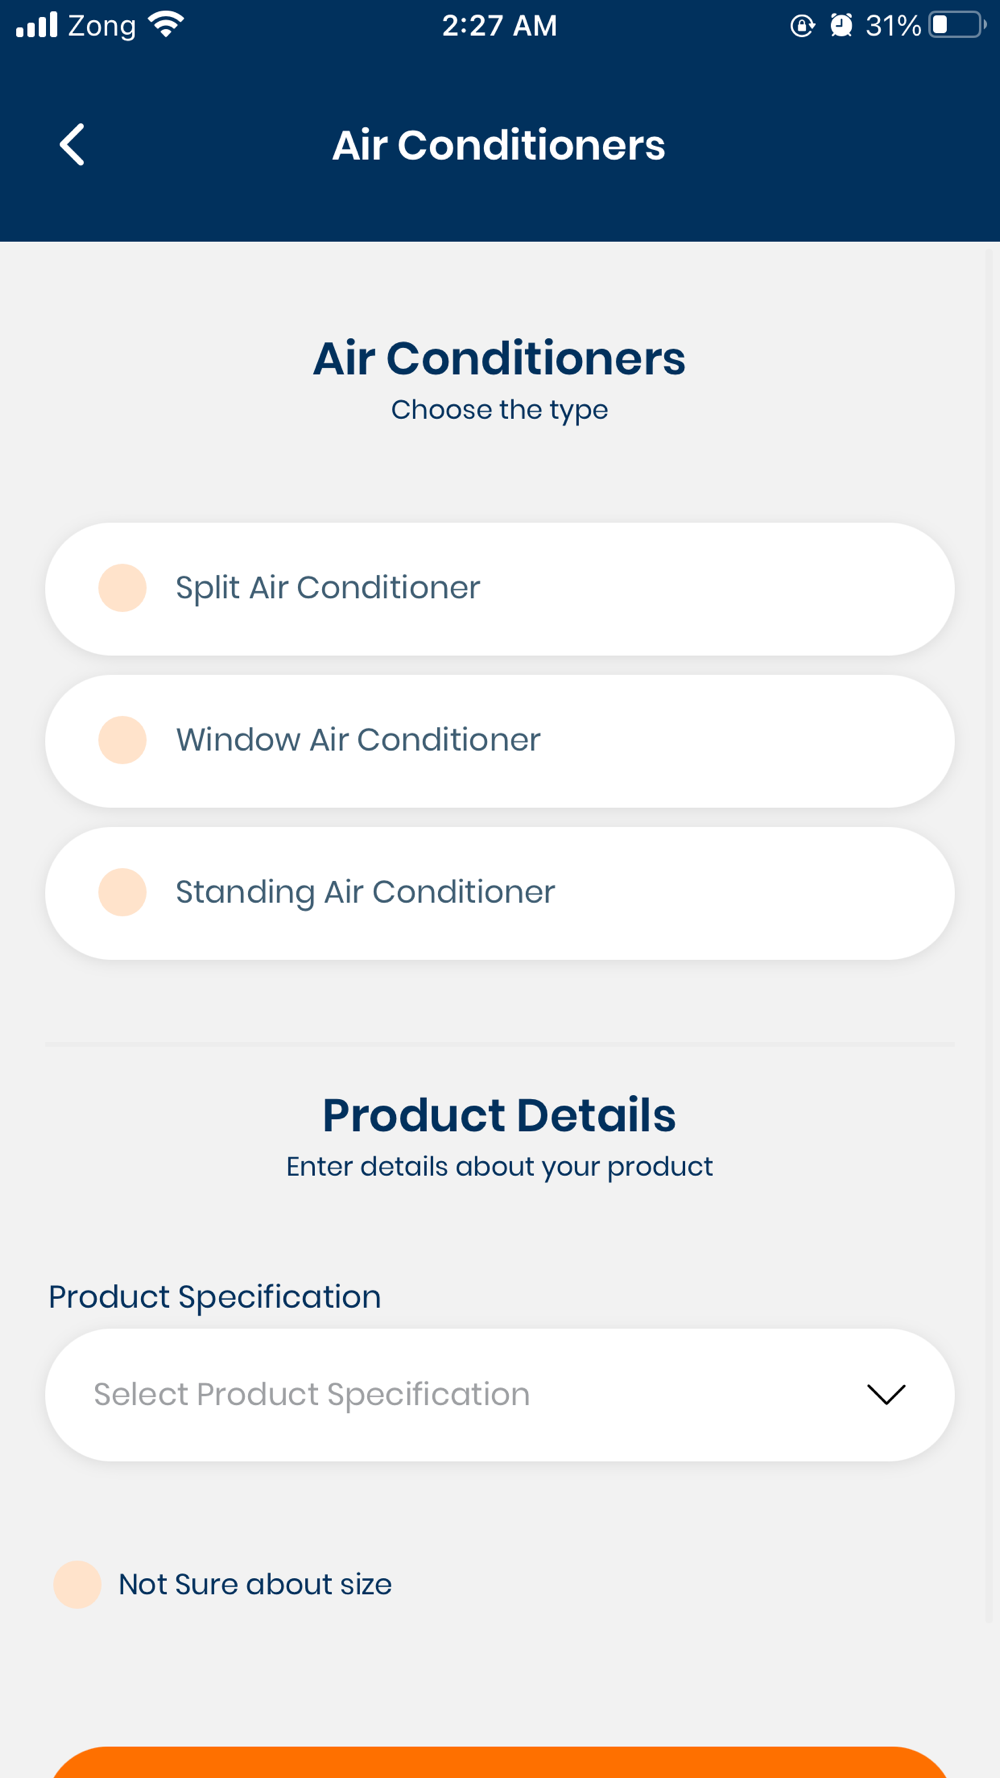Tap the Product Specification field label

(215, 1297)
